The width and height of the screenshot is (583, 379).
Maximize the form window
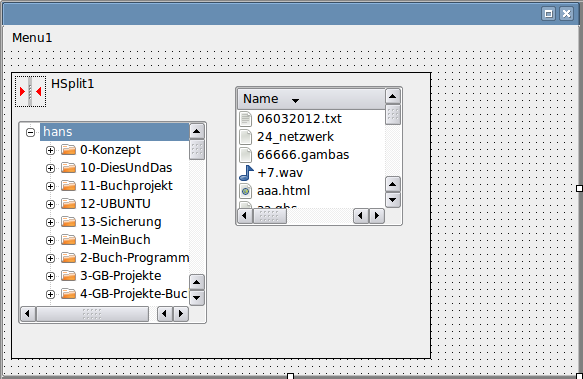[548, 14]
